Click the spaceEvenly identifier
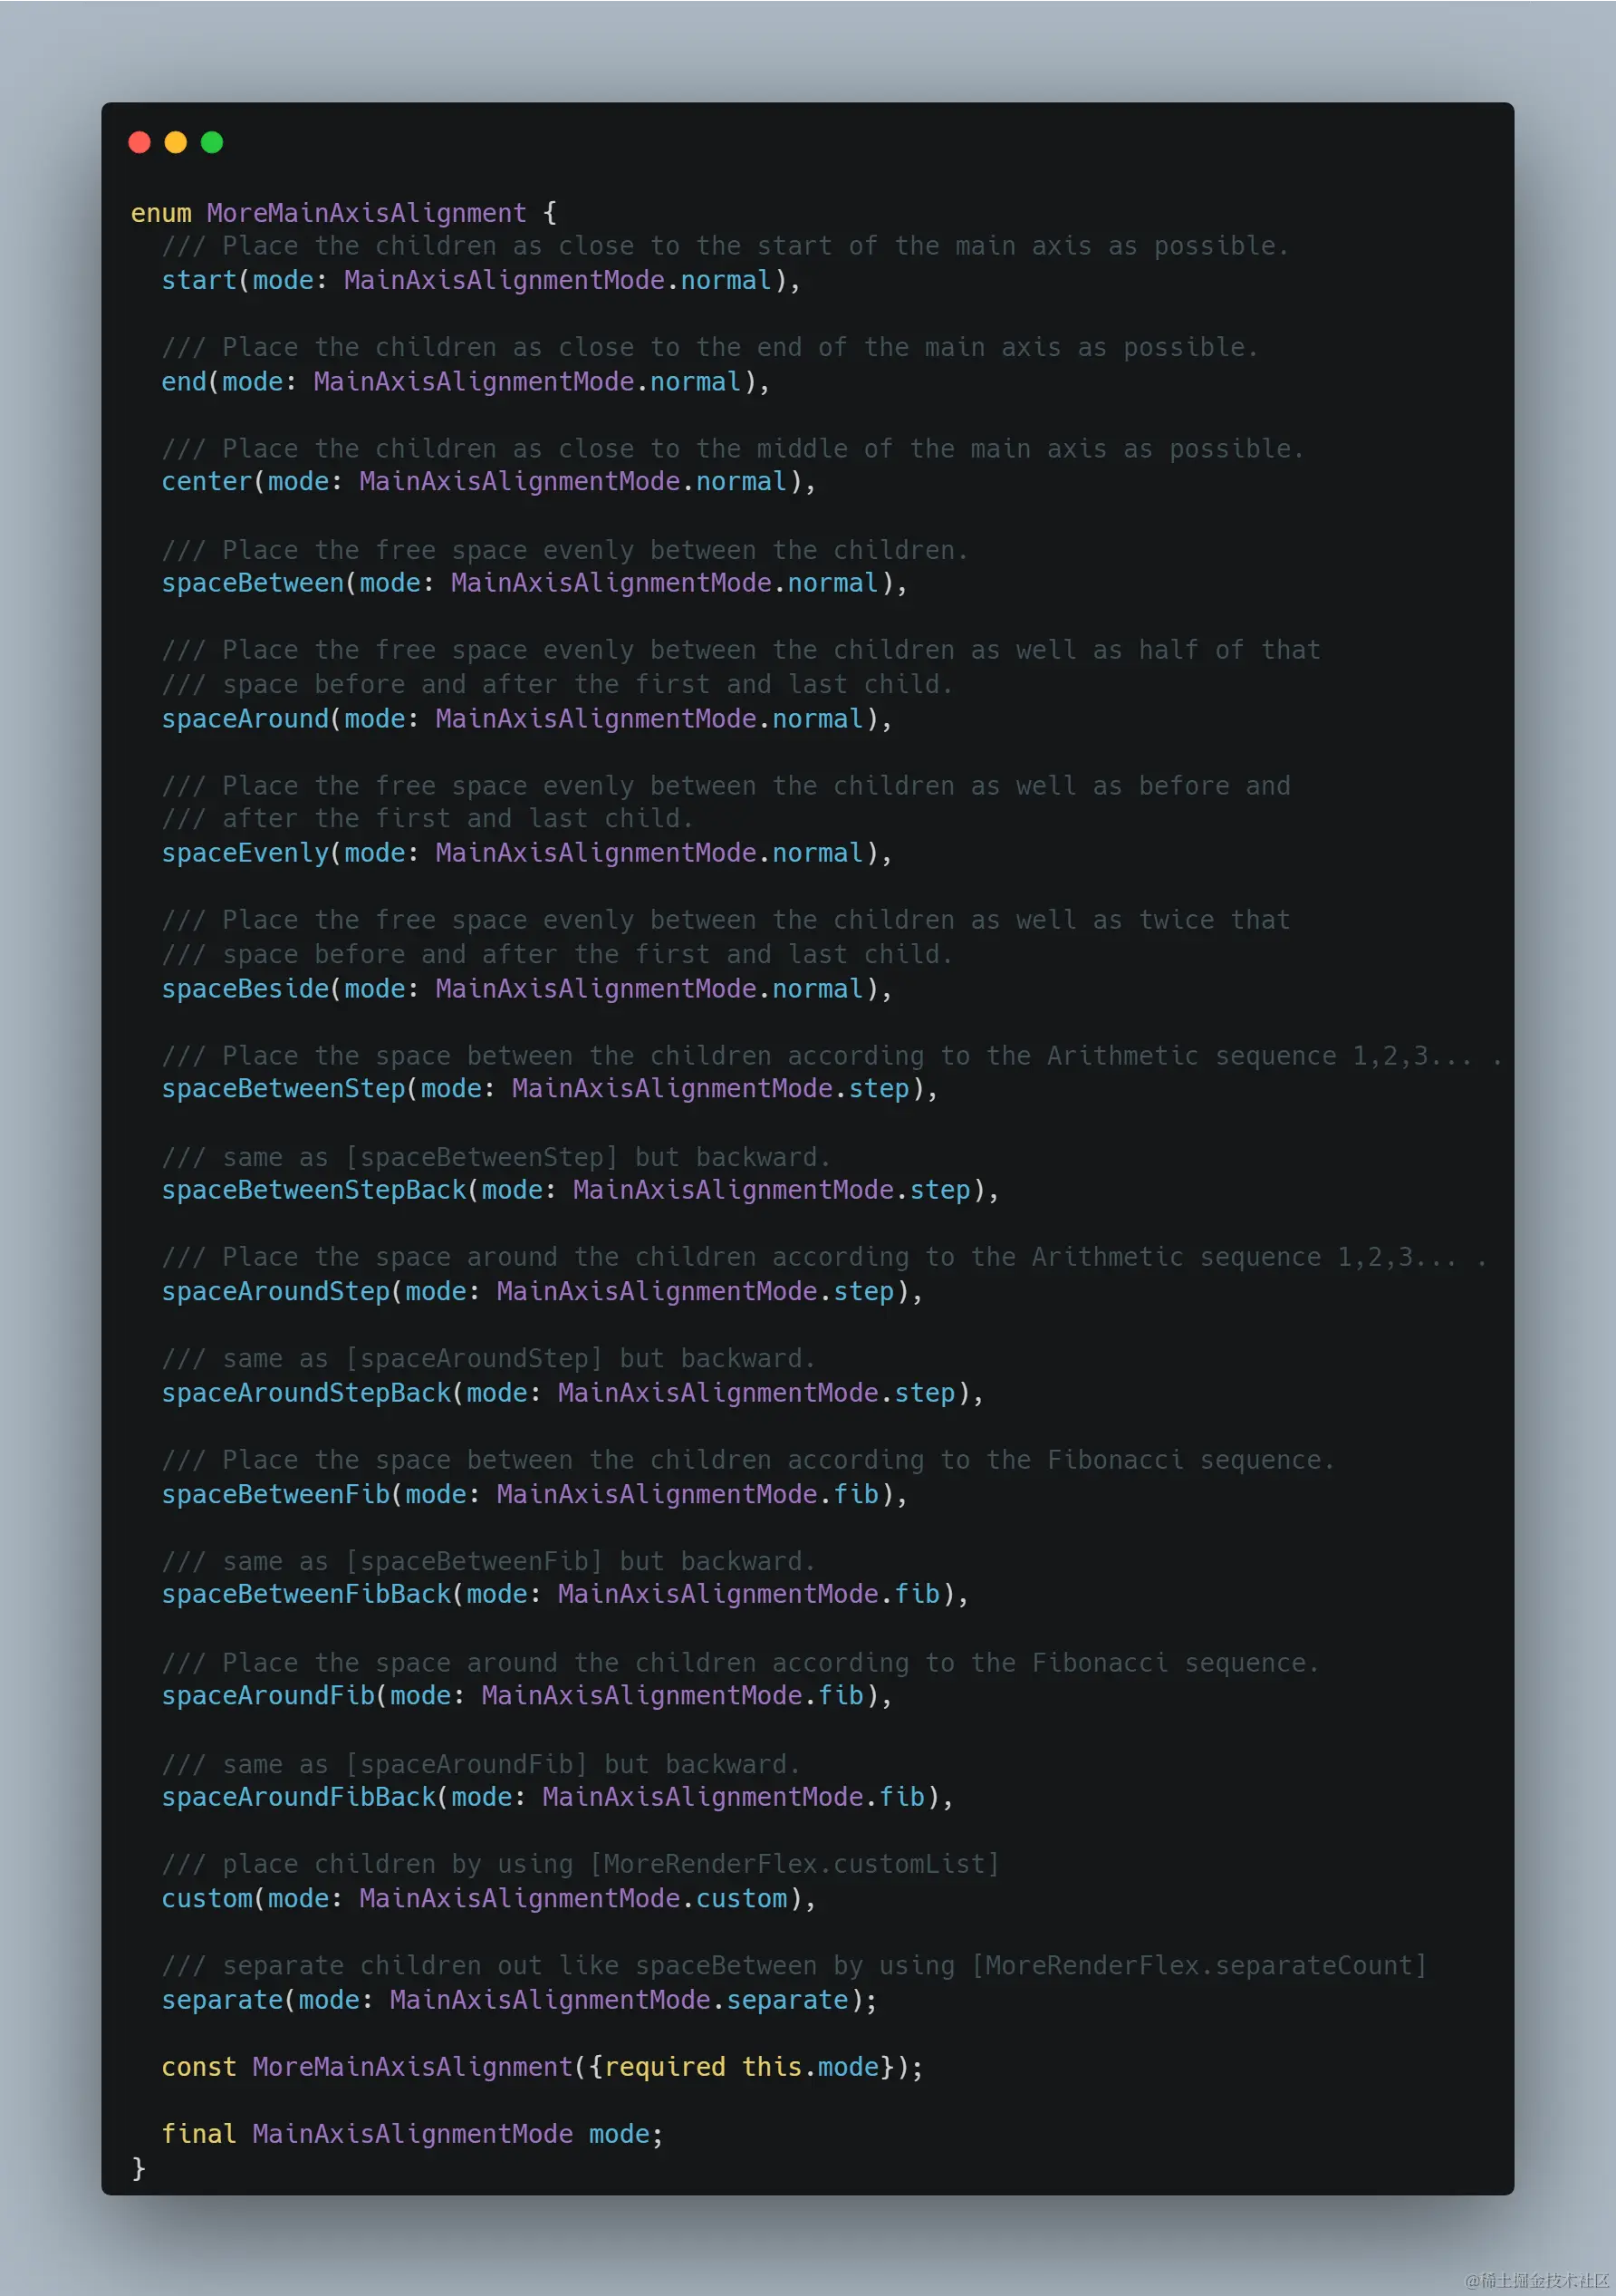This screenshot has height=2296, width=1616. (243, 853)
